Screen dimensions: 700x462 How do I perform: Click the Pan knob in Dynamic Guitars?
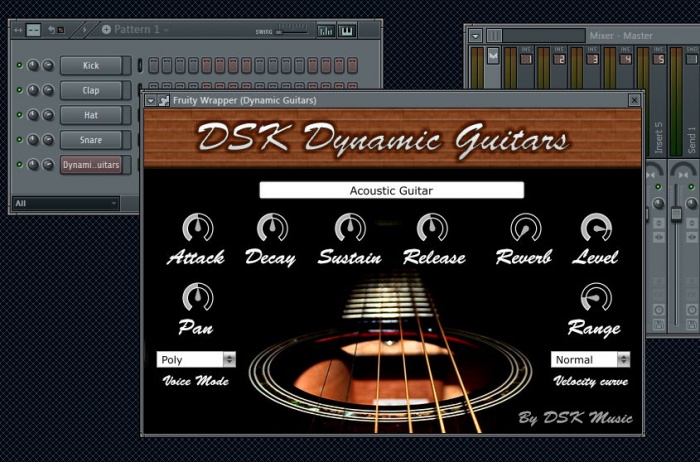198,297
